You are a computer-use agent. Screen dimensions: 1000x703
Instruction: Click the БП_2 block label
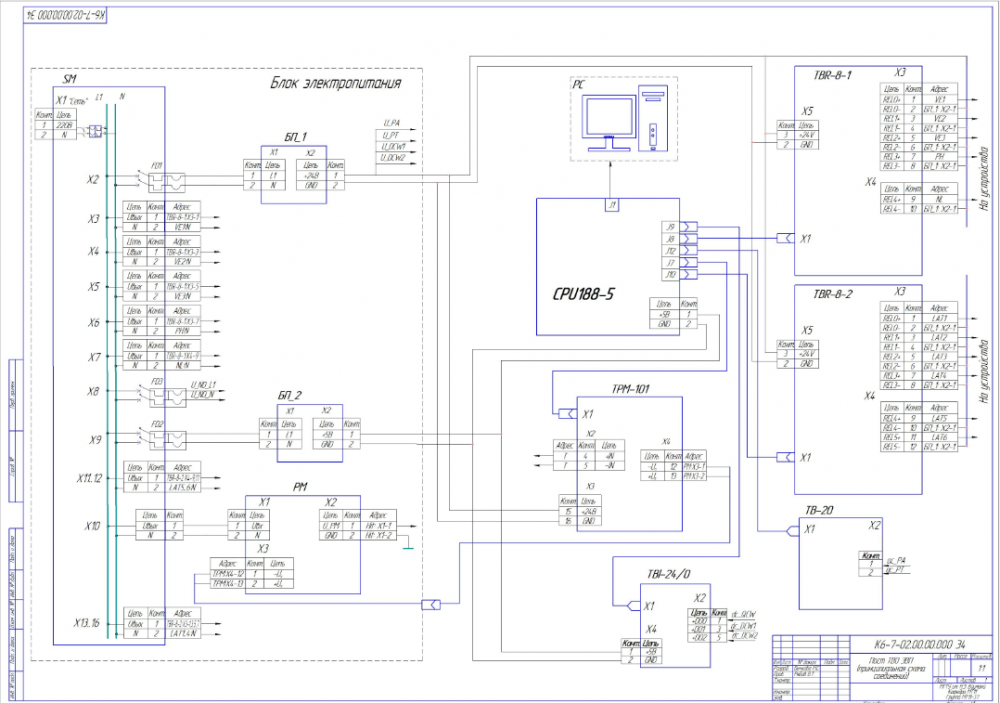pos(290,396)
